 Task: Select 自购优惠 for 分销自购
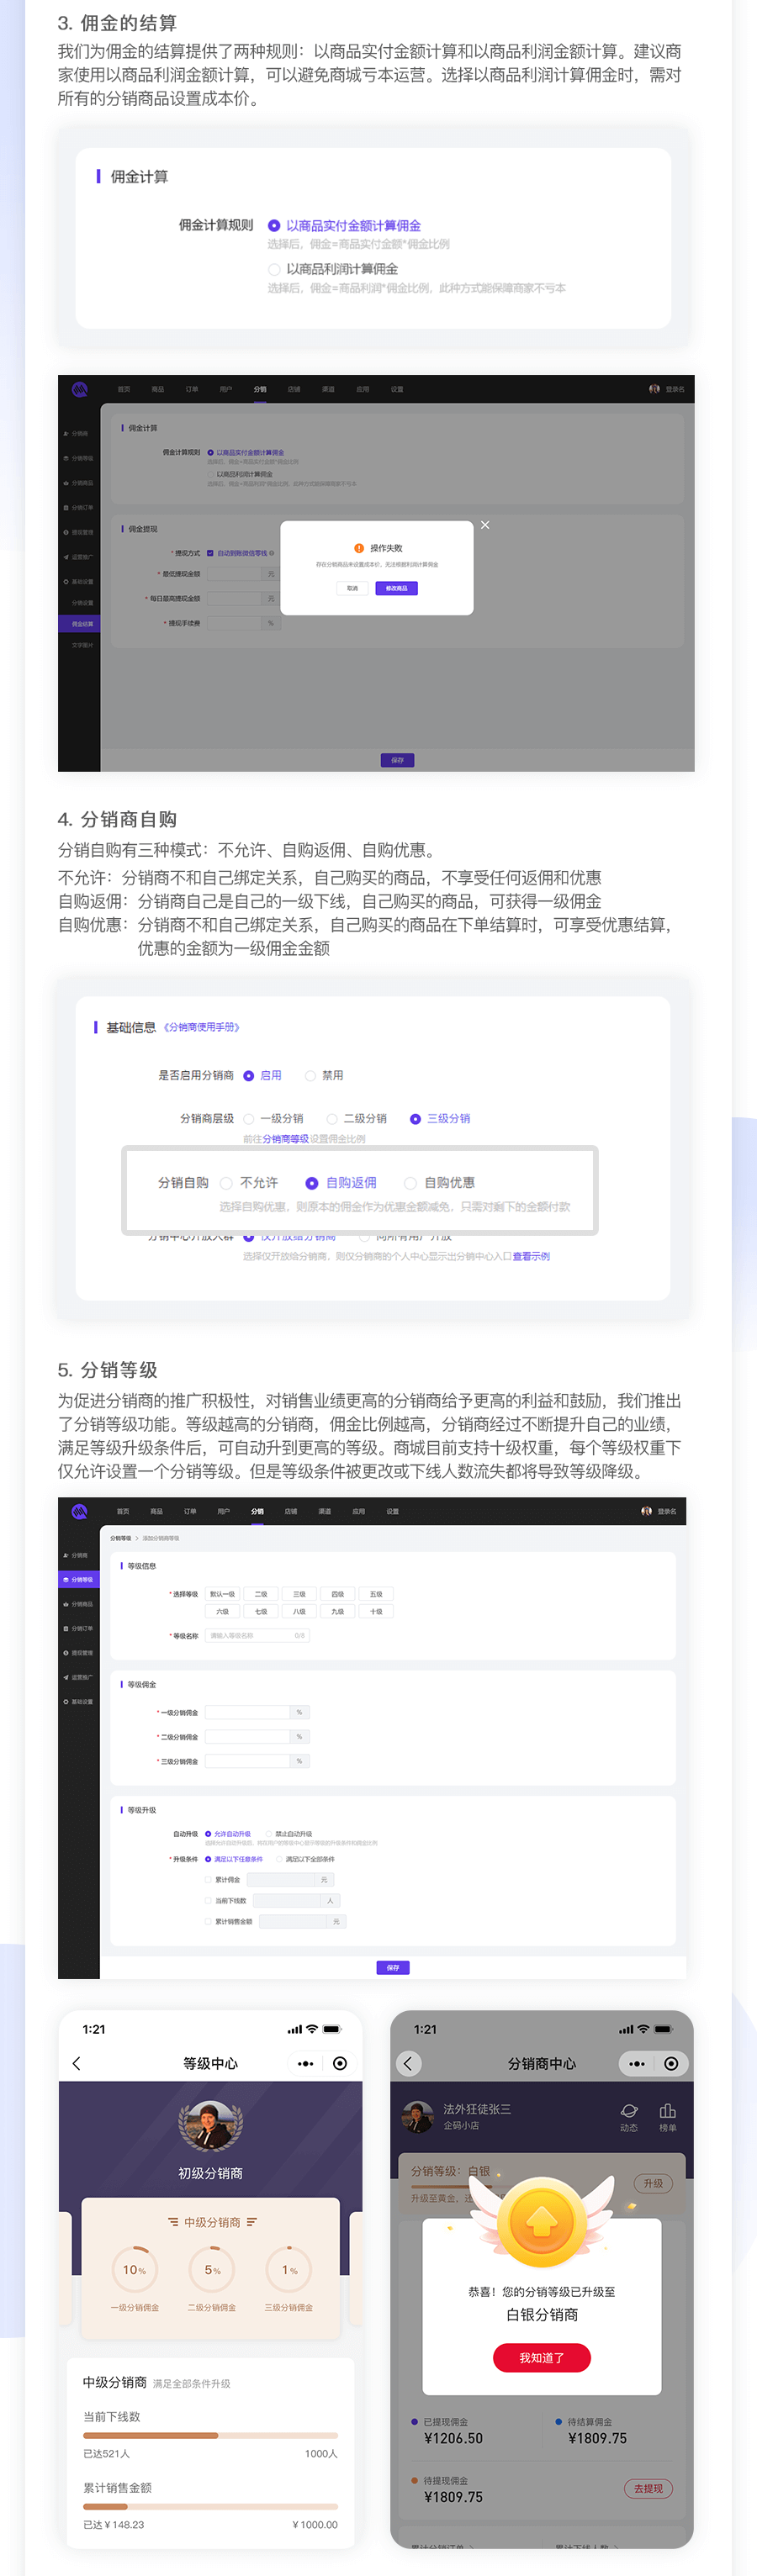410,1183
